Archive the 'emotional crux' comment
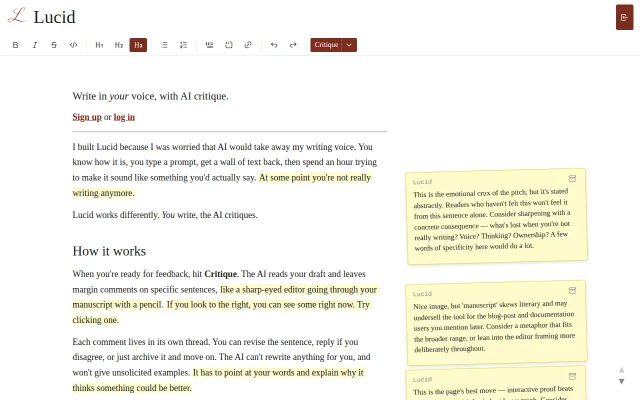The height and width of the screenshot is (400, 640). pos(572,178)
